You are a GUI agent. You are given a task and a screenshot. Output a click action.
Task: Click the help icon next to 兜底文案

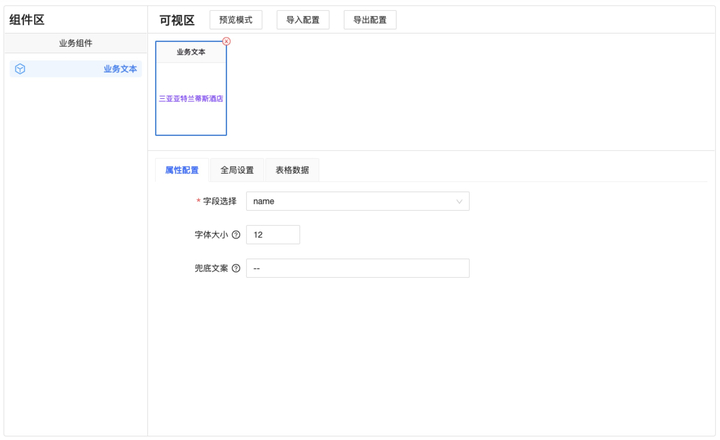(236, 269)
